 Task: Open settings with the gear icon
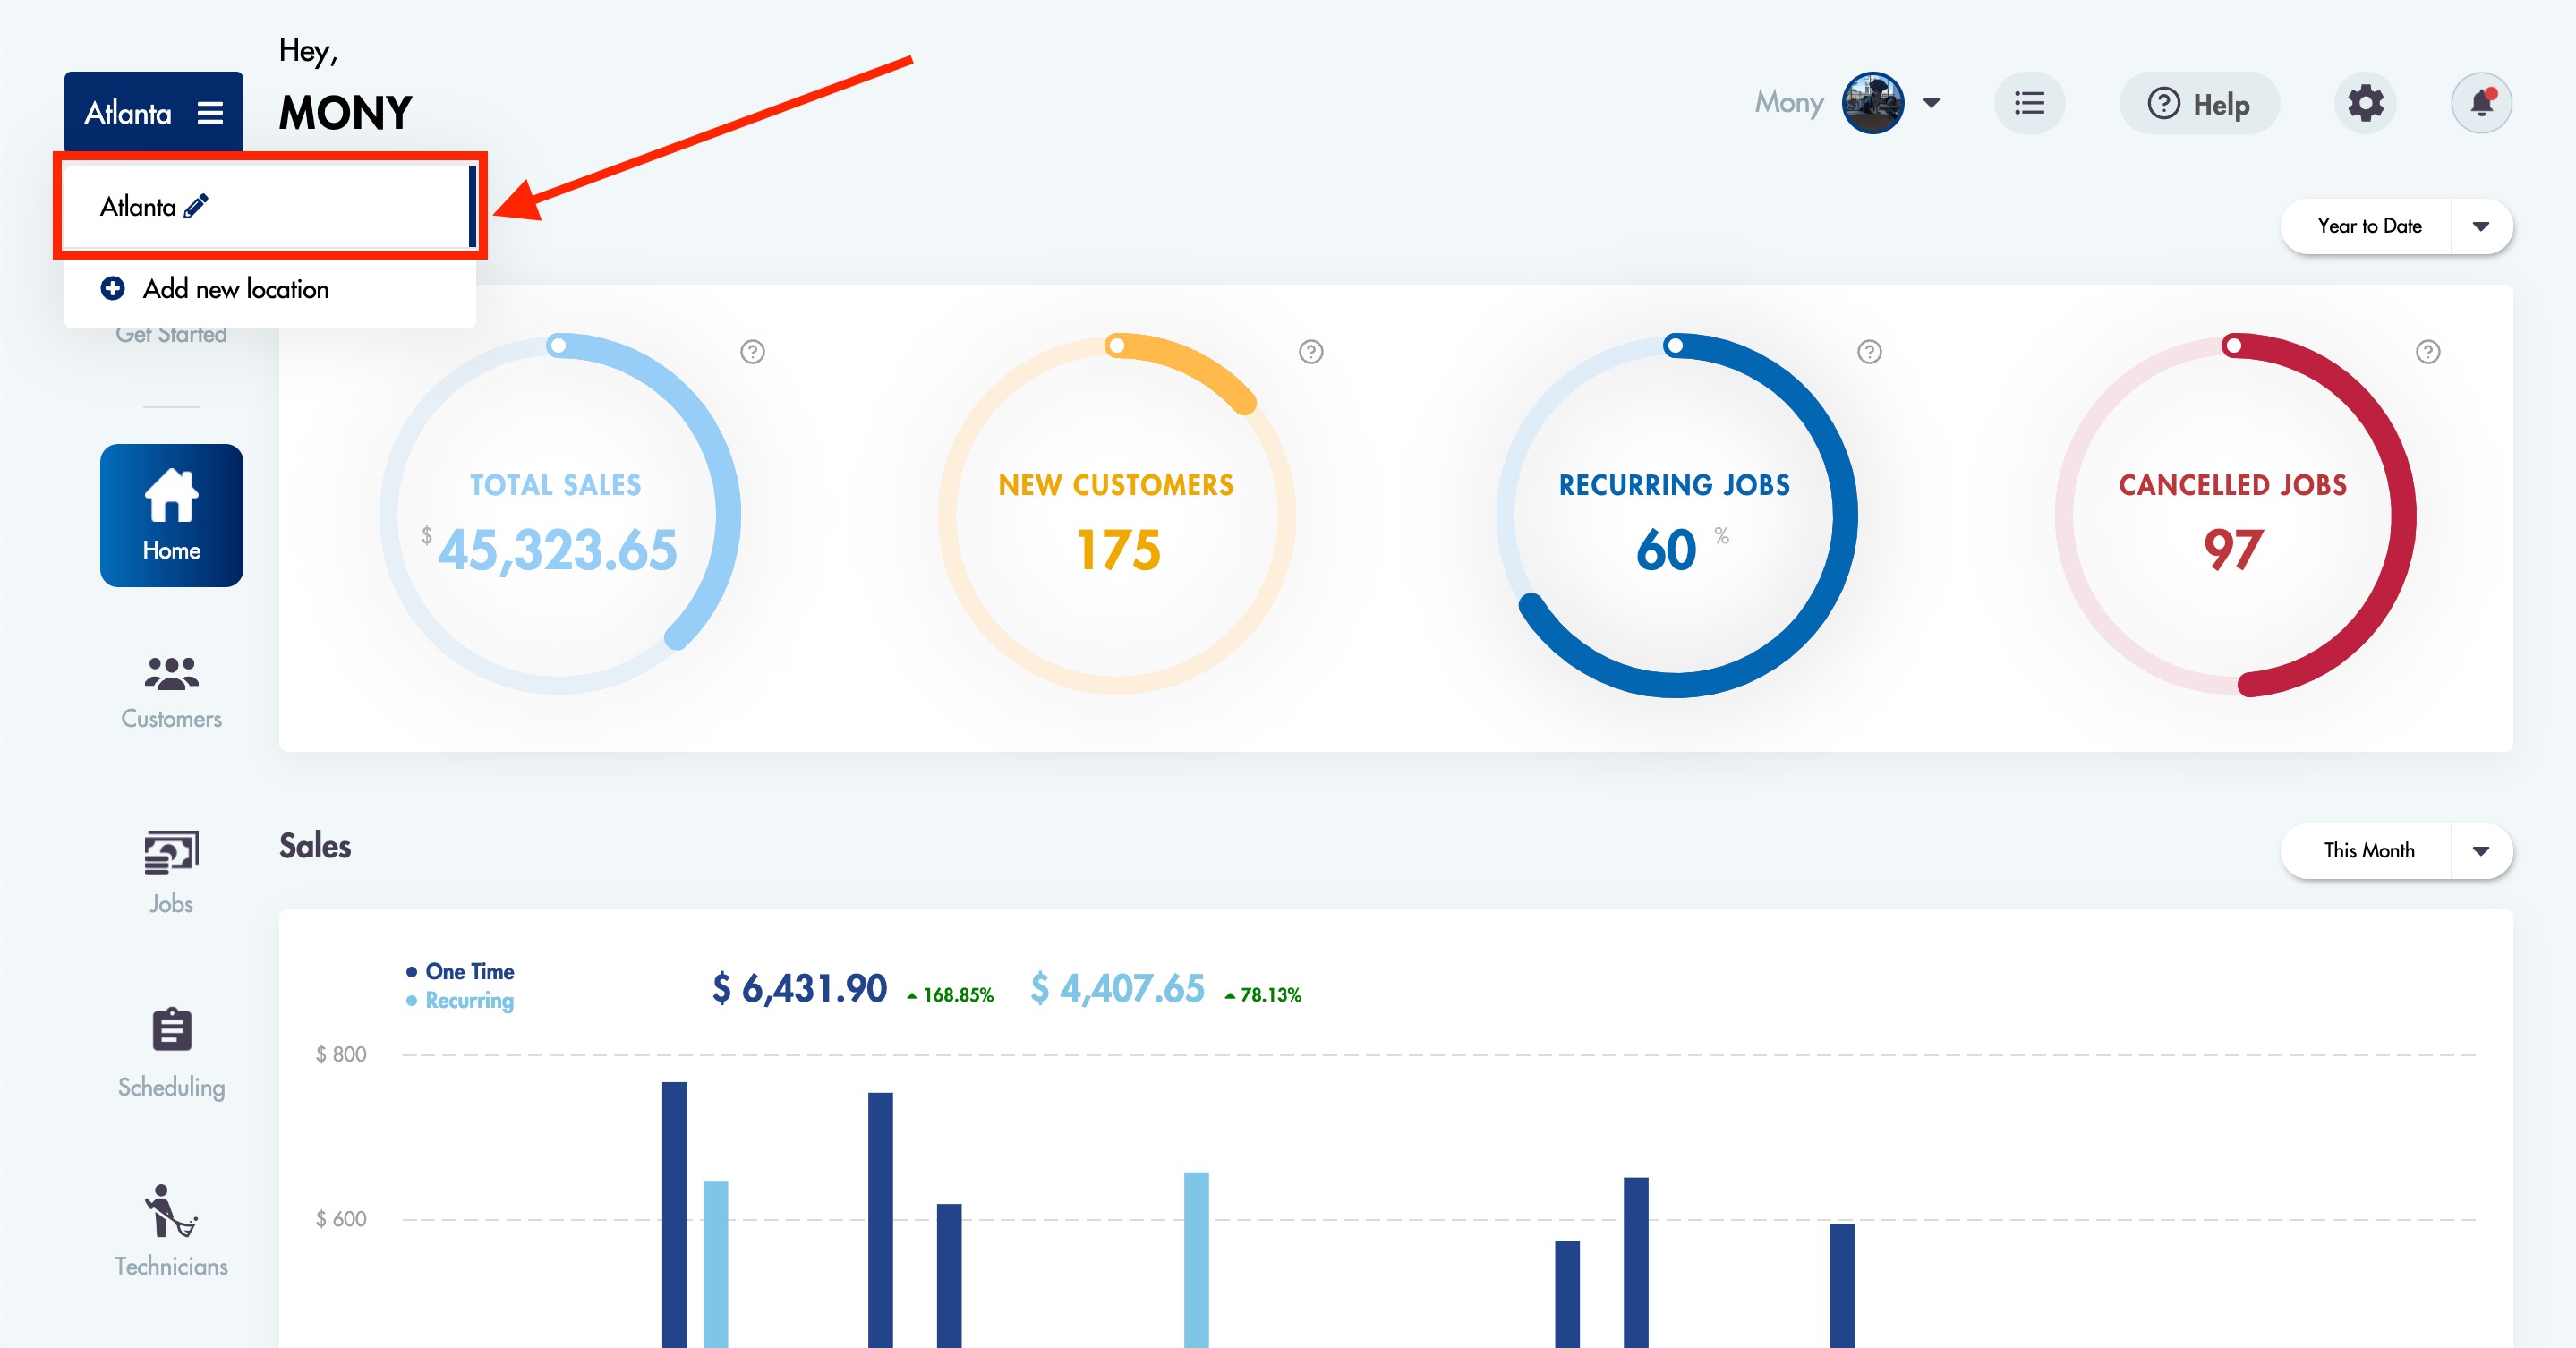(x=2365, y=103)
